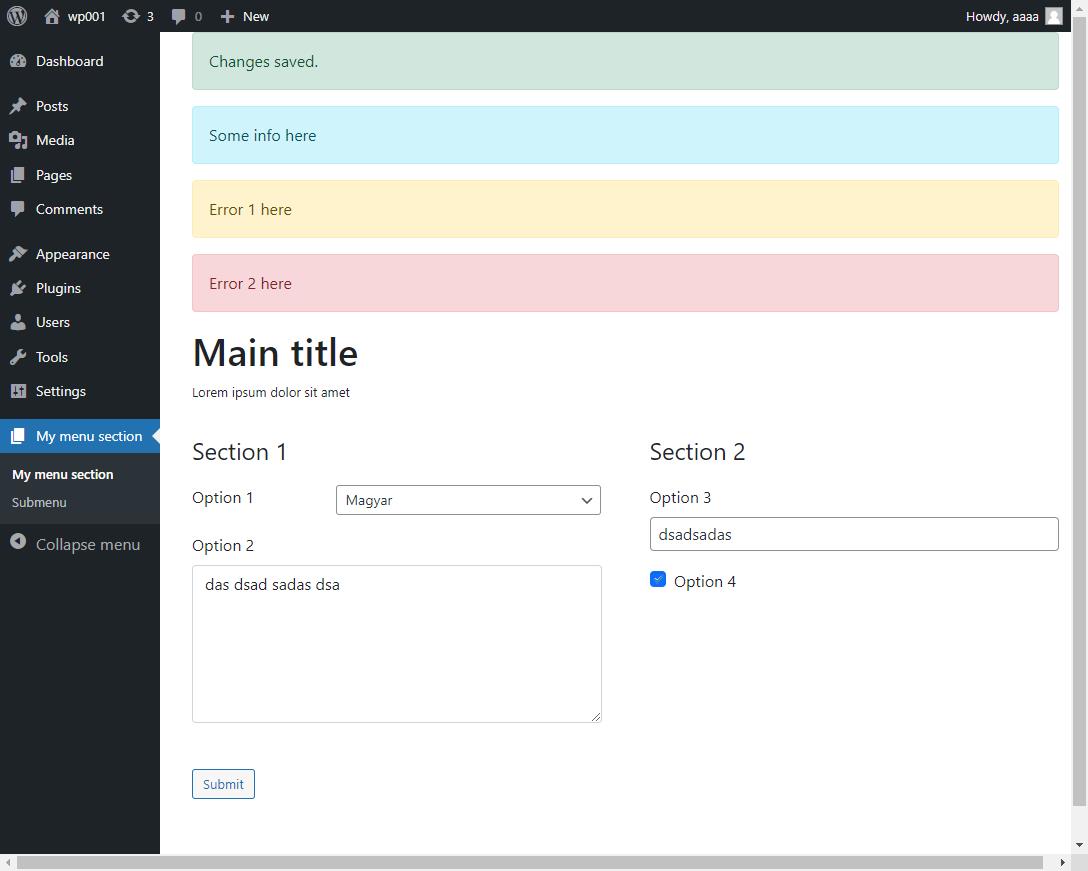1088x871 pixels.
Task: Click the horizontal scrollbar at the bottom
Action: (x=529, y=863)
